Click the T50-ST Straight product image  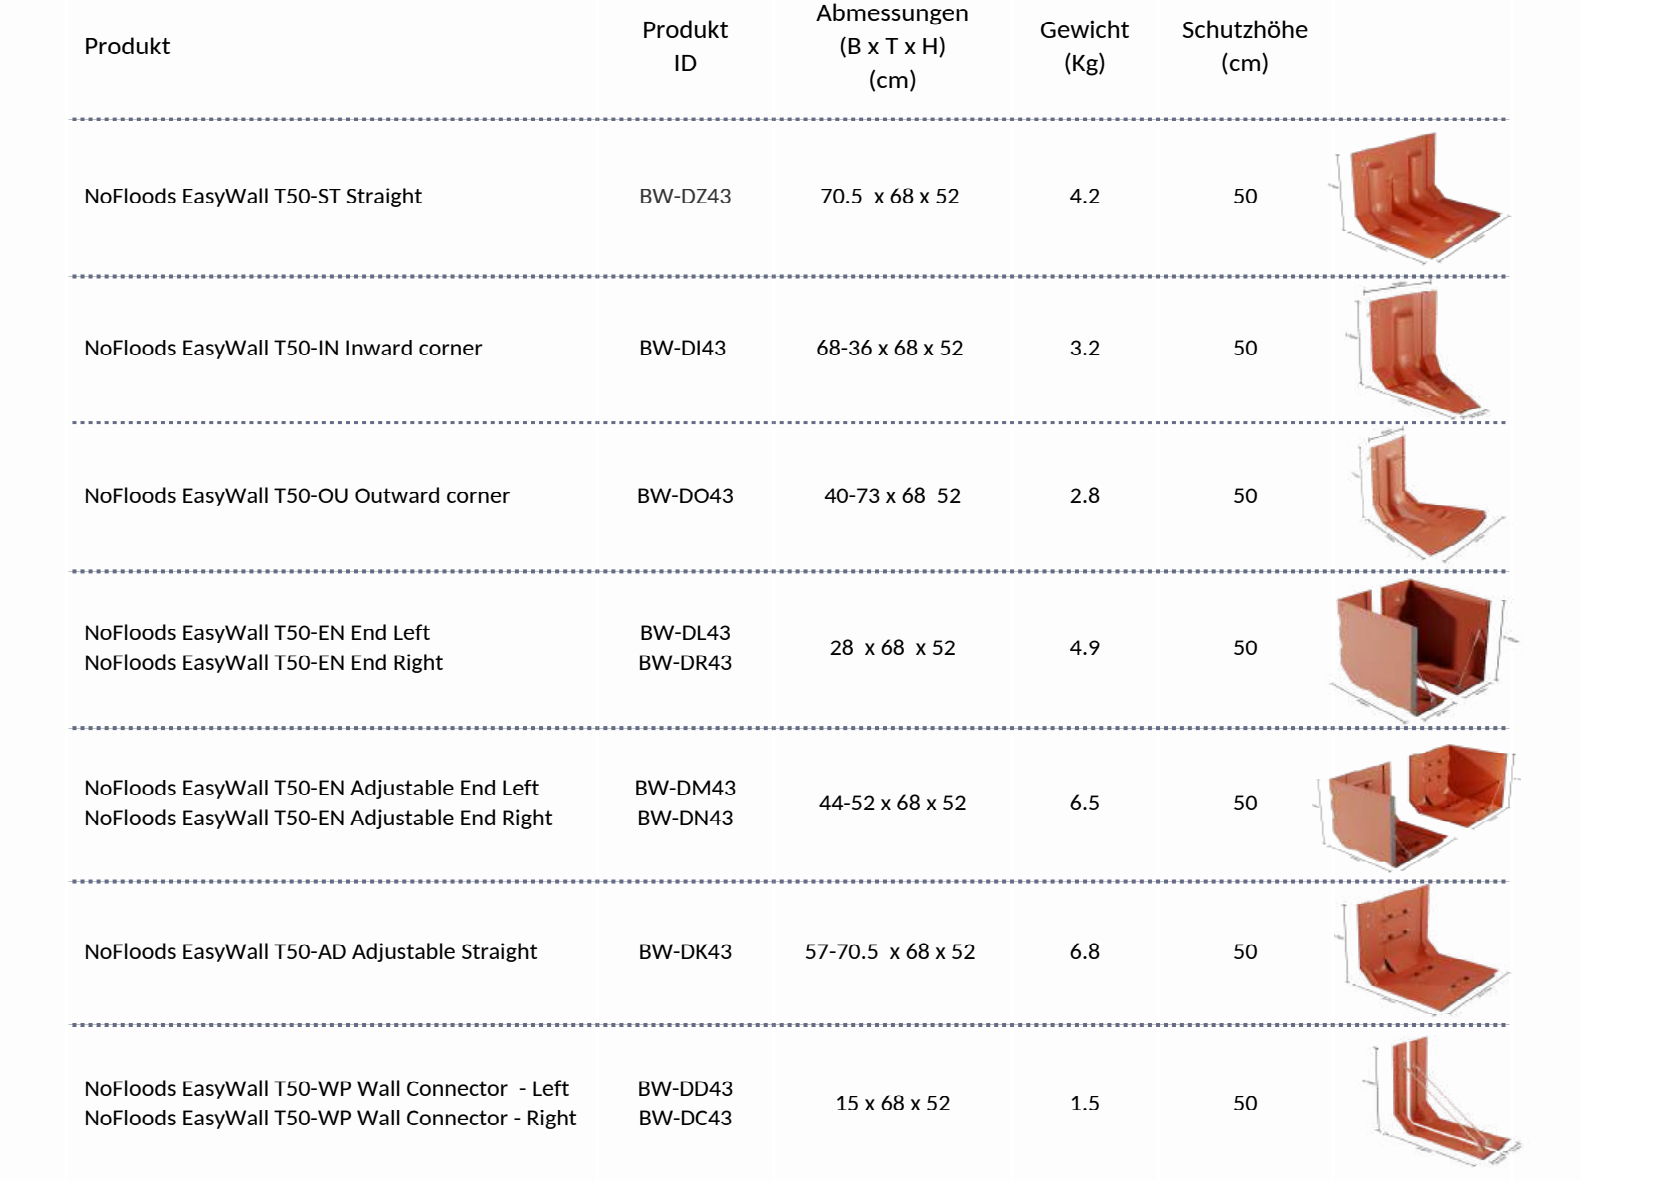1420,197
